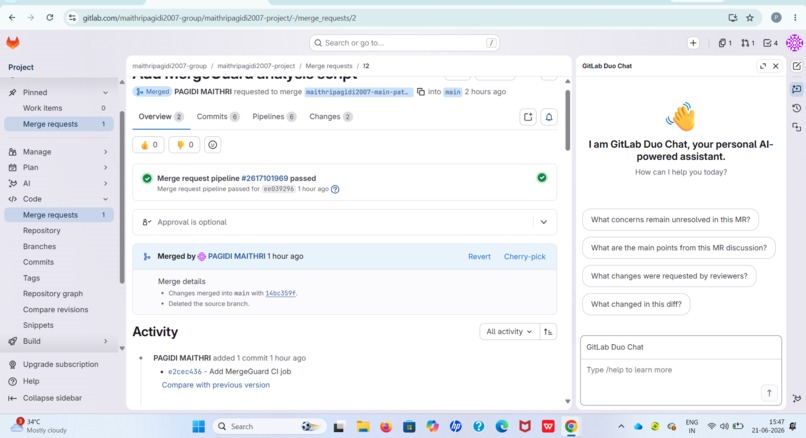Open chat history clock icon in right rail

click(x=796, y=108)
